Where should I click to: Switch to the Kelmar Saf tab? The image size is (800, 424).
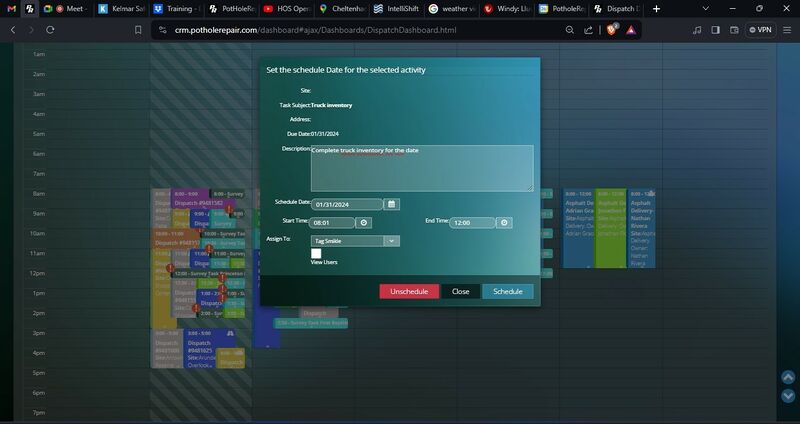[x=121, y=9]
